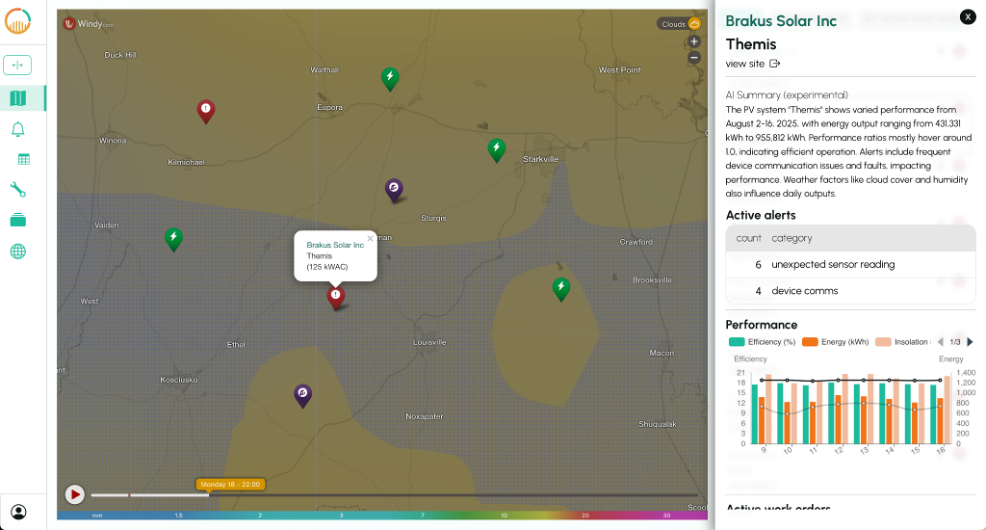Select the device comms alert row
The width and height of the screenshot is (986, 530).
[x=850, y=291]
